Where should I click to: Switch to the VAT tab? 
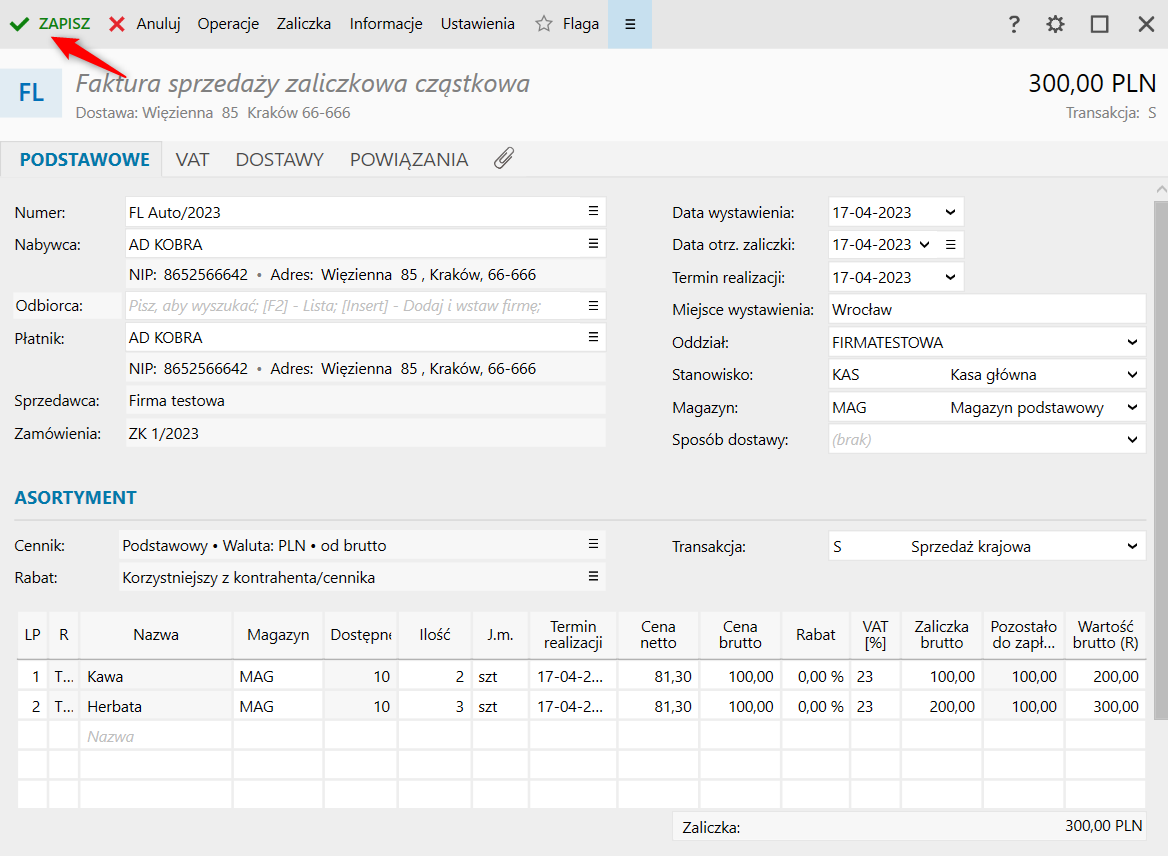click(x=192, y=159)
